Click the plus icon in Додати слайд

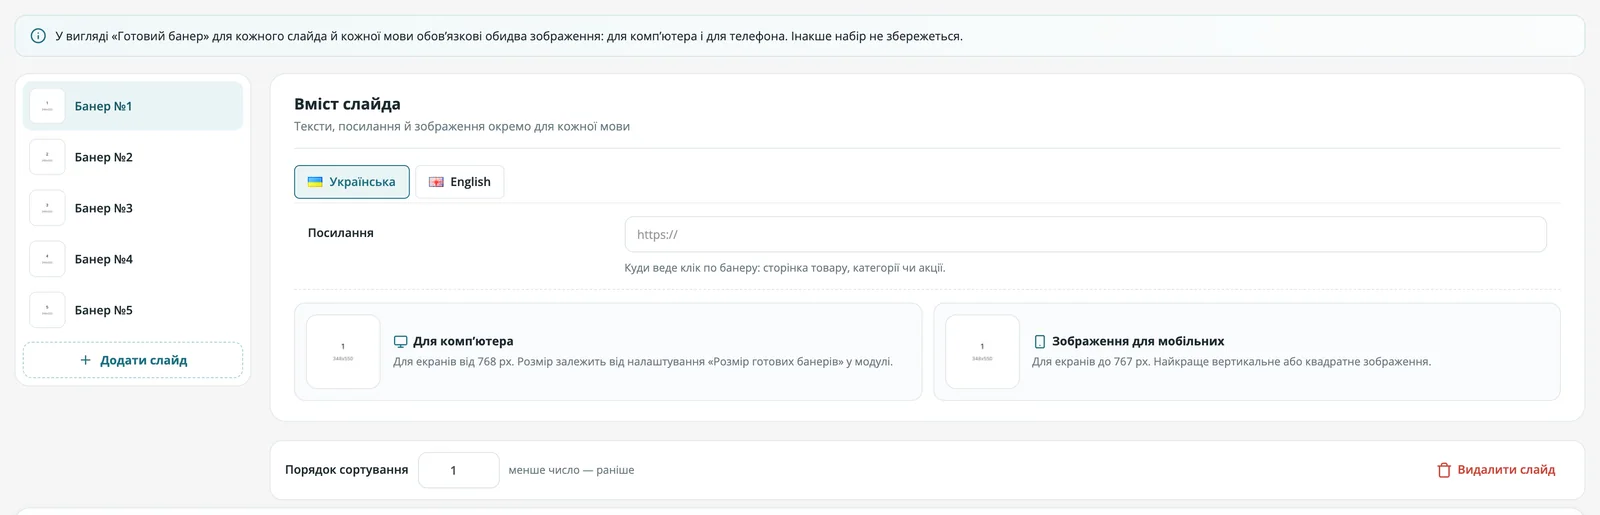click(x=85, y=360)
